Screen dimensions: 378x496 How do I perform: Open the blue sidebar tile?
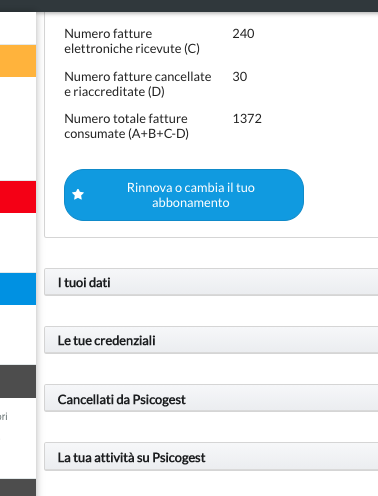click(x=18, y=289)
